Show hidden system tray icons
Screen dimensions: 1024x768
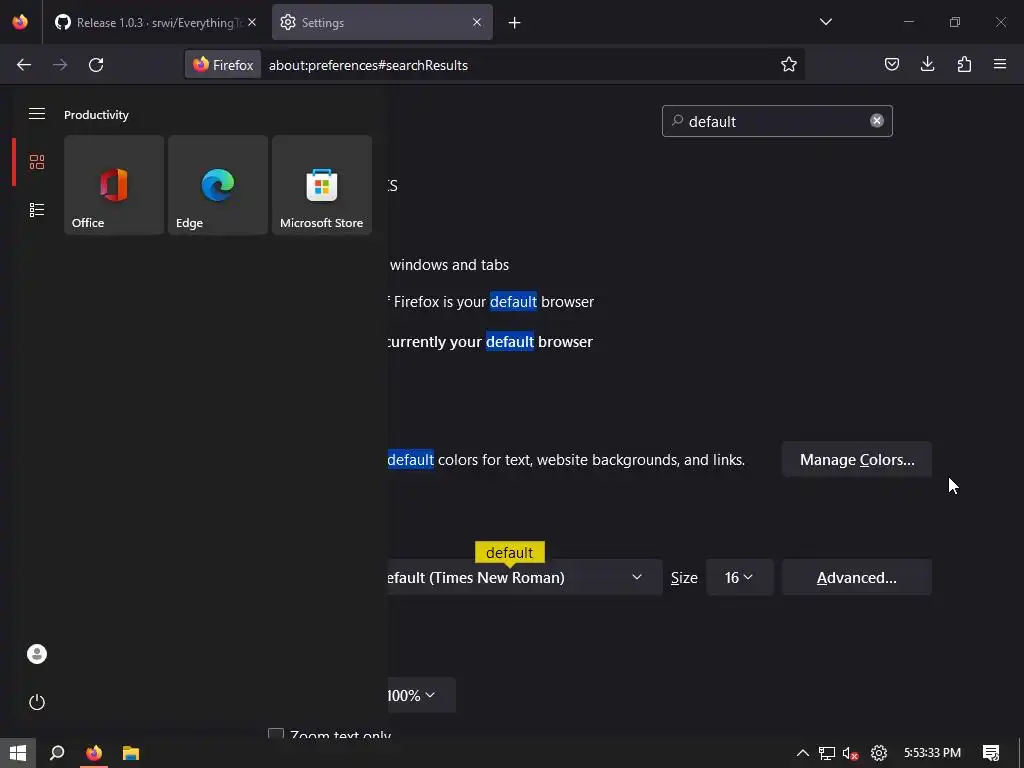pyautogui.click(x=803, y=753)
